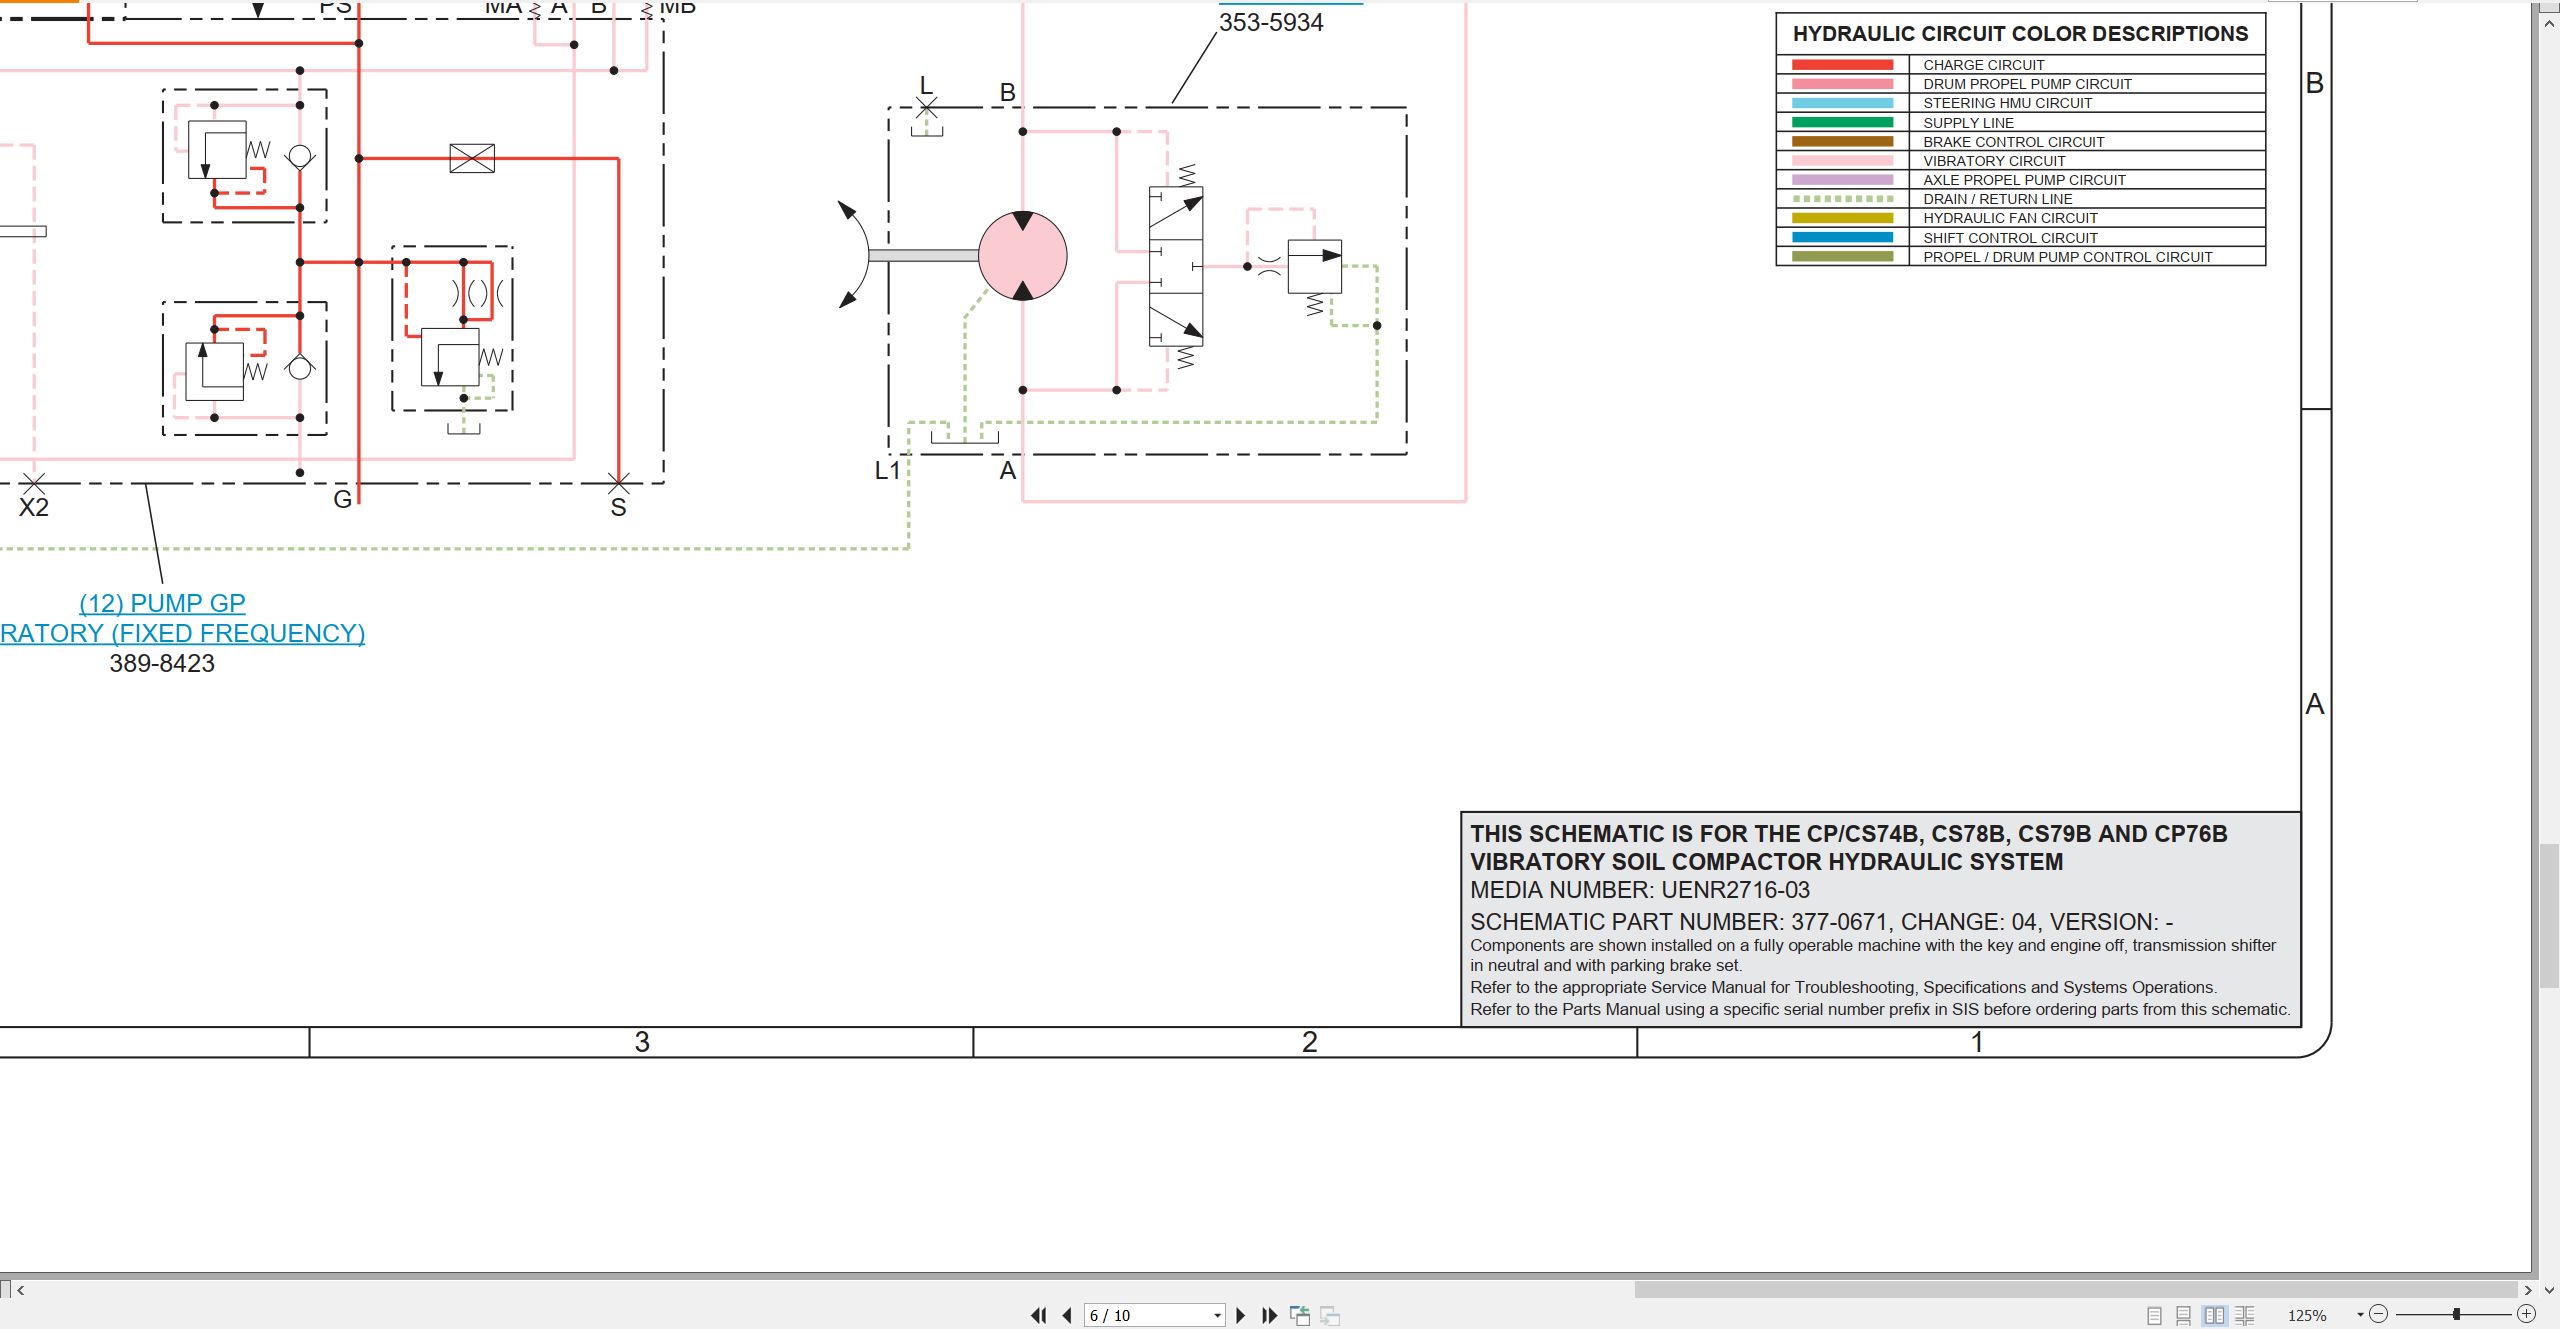
Task: Click the part number 353-5934
Action: pos(1271,22)
